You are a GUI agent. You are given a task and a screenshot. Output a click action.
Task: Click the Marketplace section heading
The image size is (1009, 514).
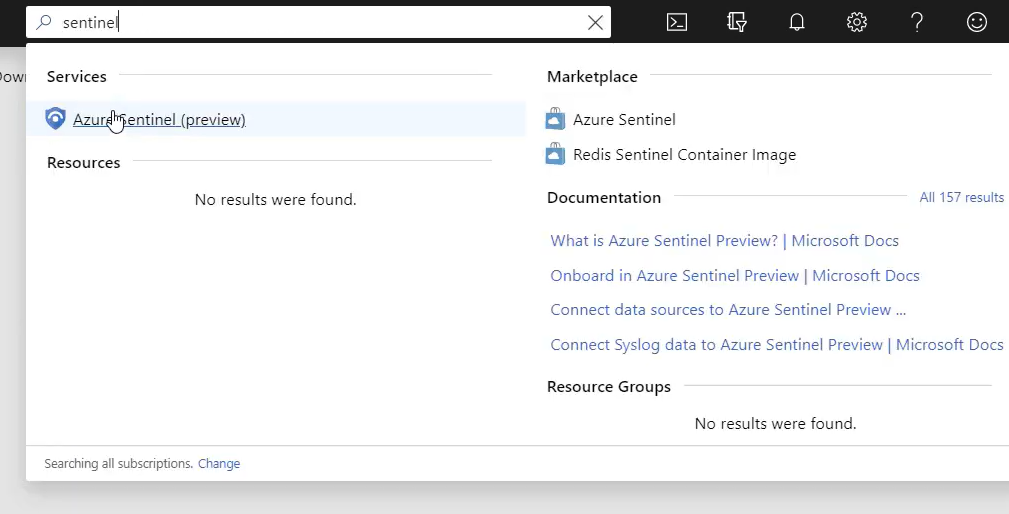click(x=592, y=77)
